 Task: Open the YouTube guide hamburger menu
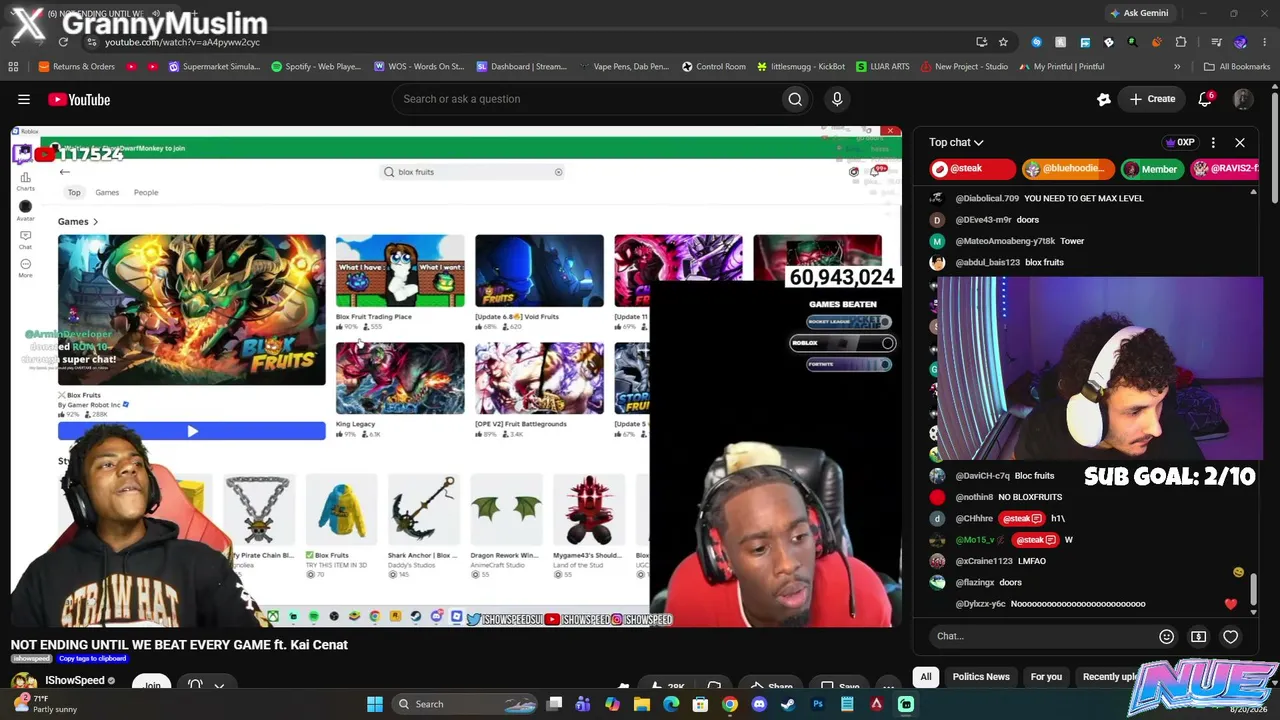click(24, 99)
